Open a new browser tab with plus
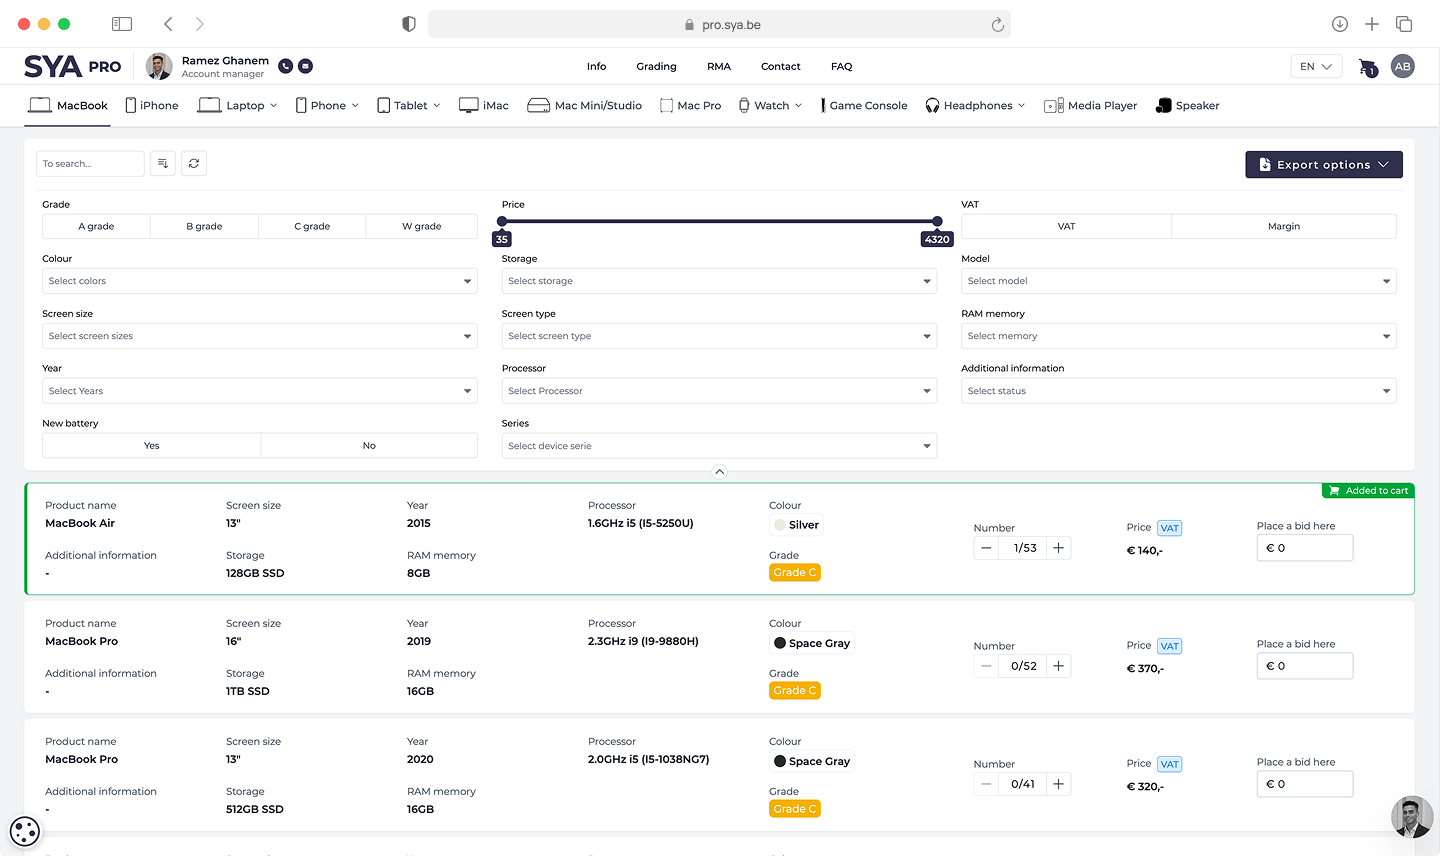The width and height of the screenshot is (1440, 857). coord(1372,24)
